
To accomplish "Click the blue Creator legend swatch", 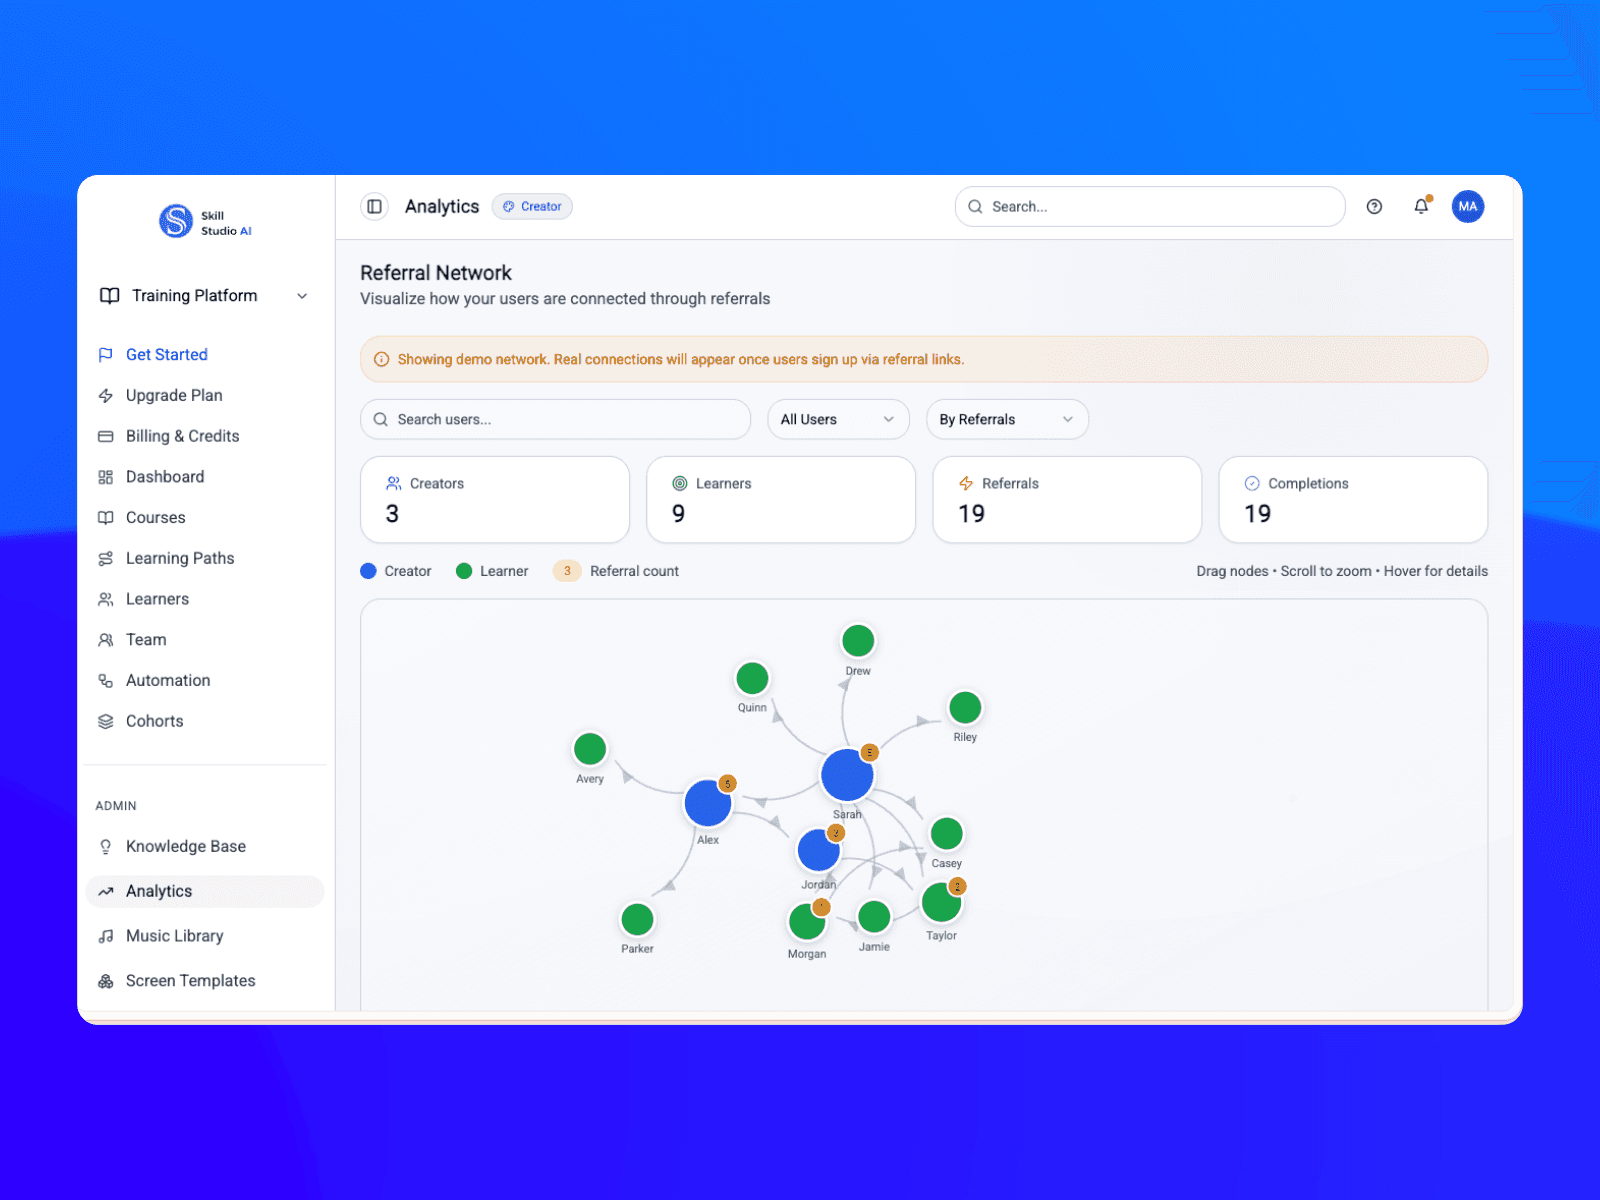I will click(368, 571).
